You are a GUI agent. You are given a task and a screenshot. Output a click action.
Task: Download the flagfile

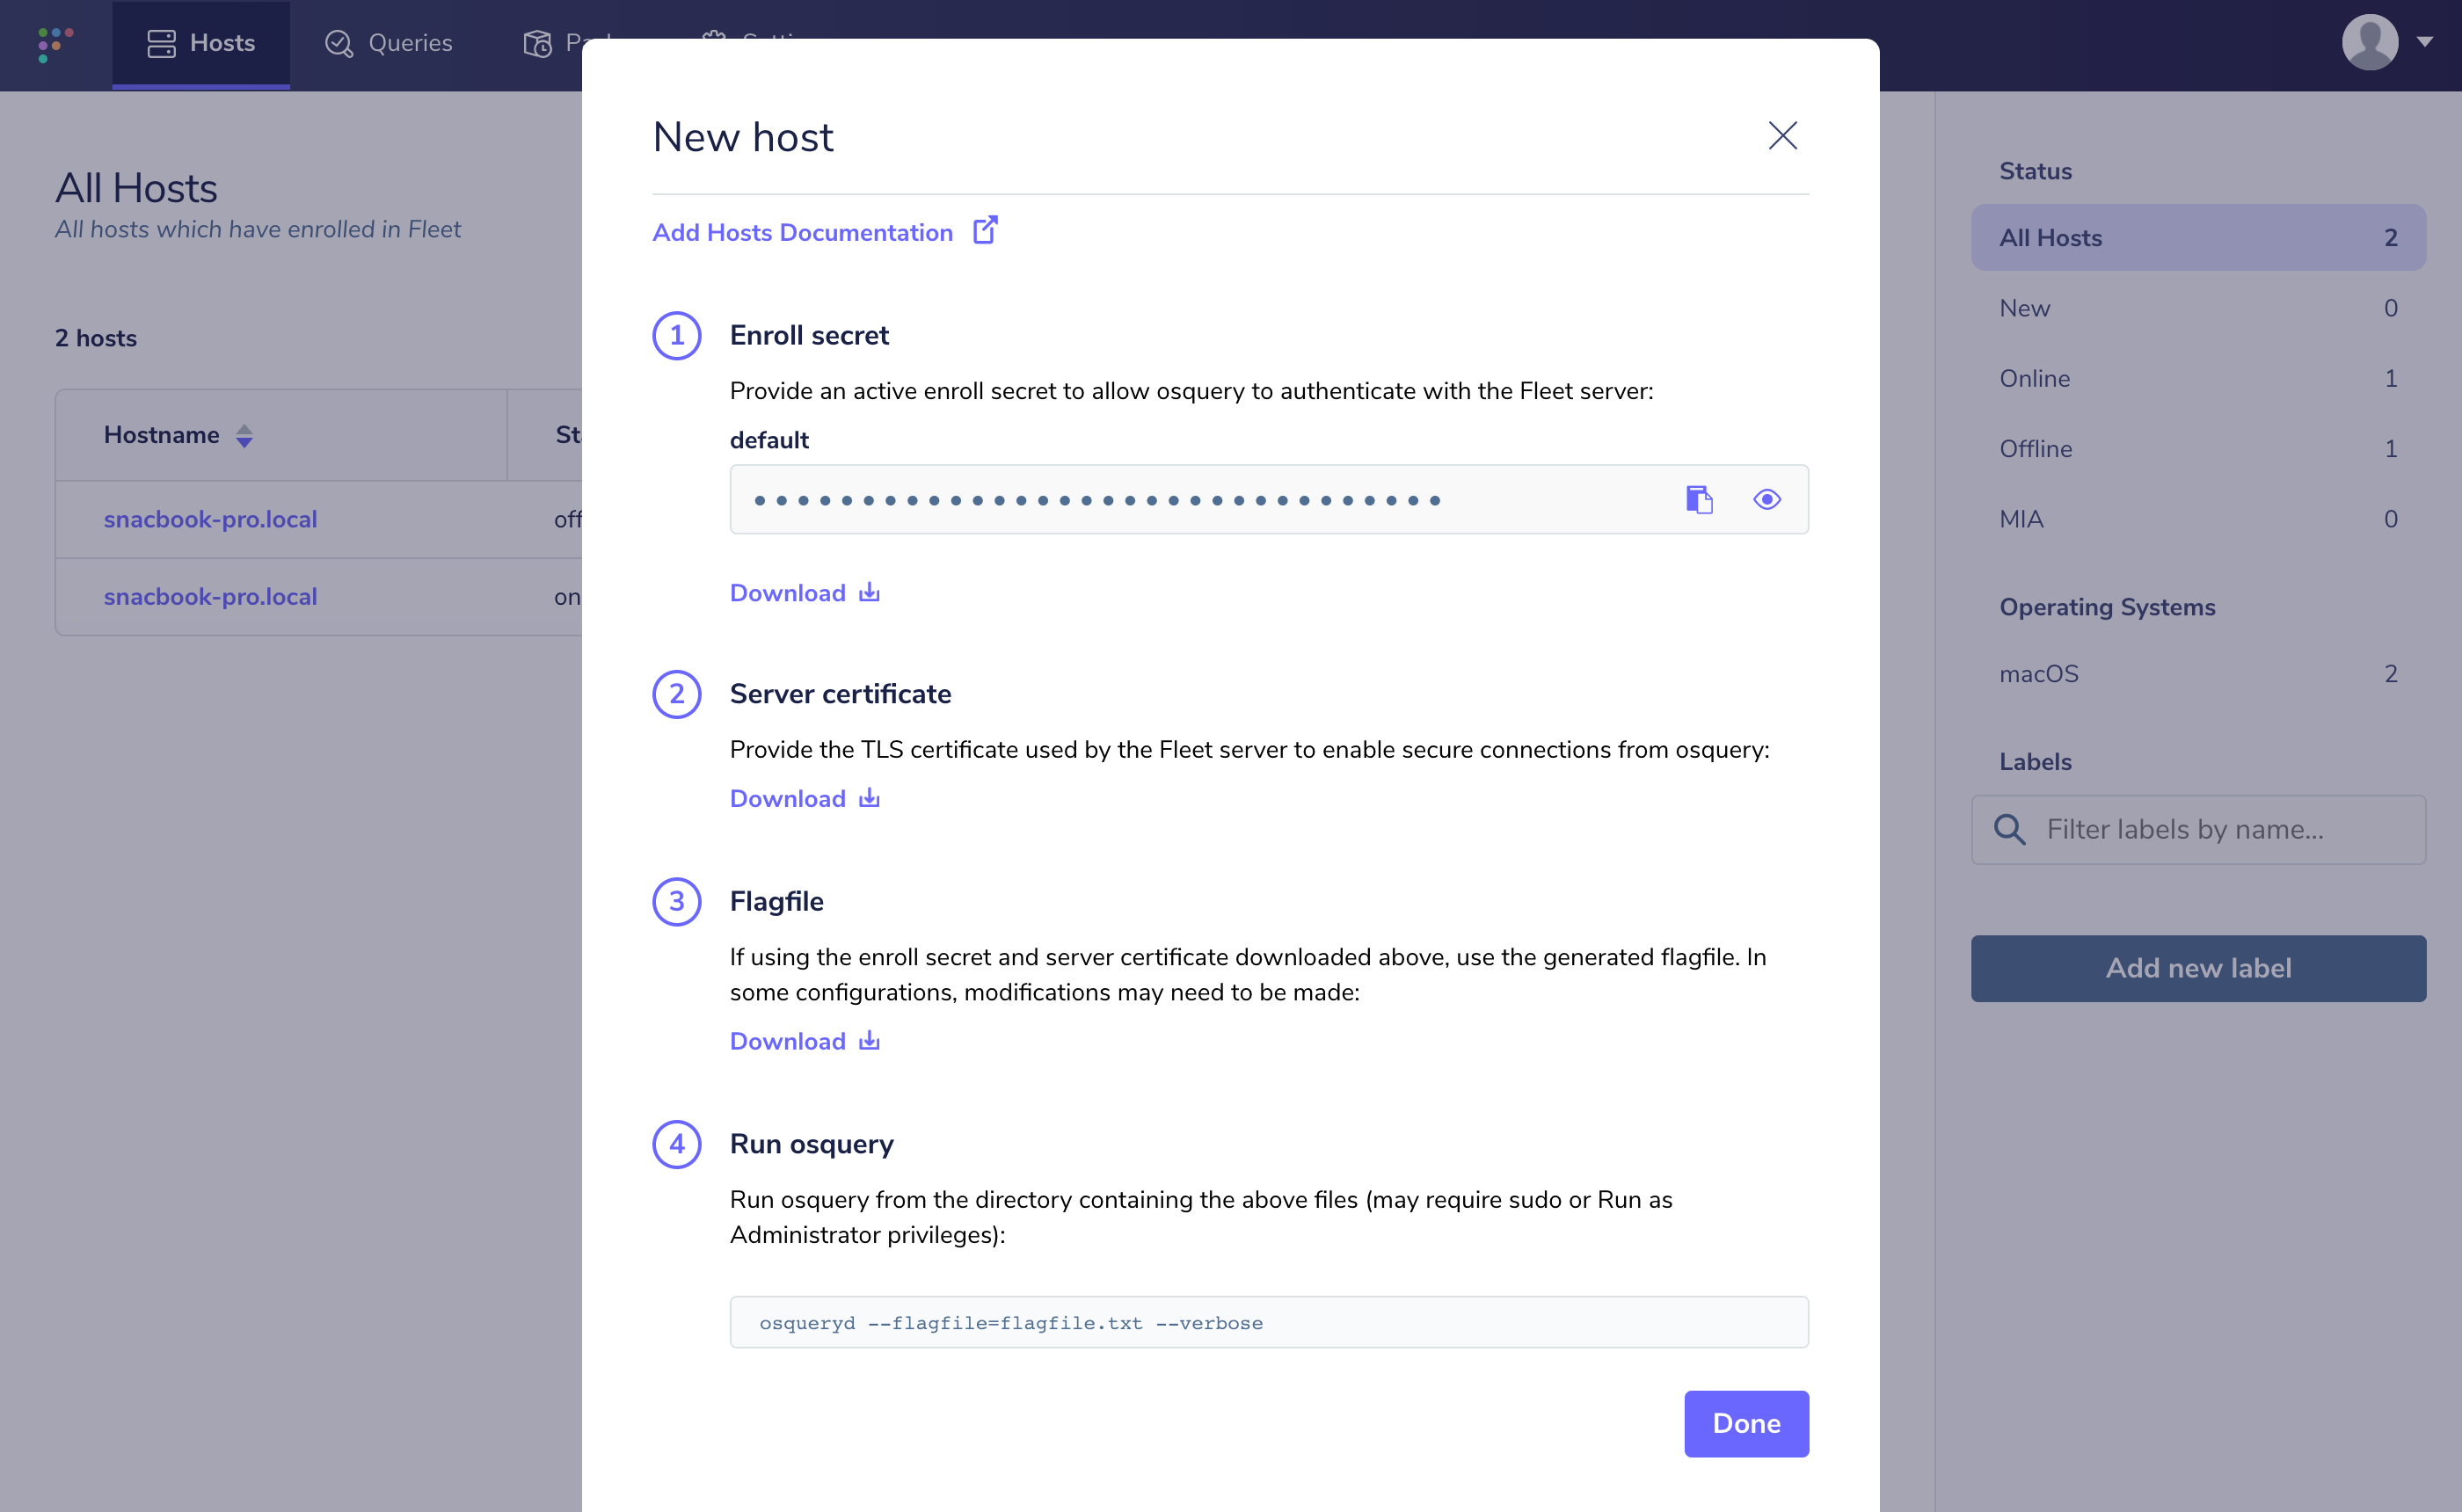804,1041
